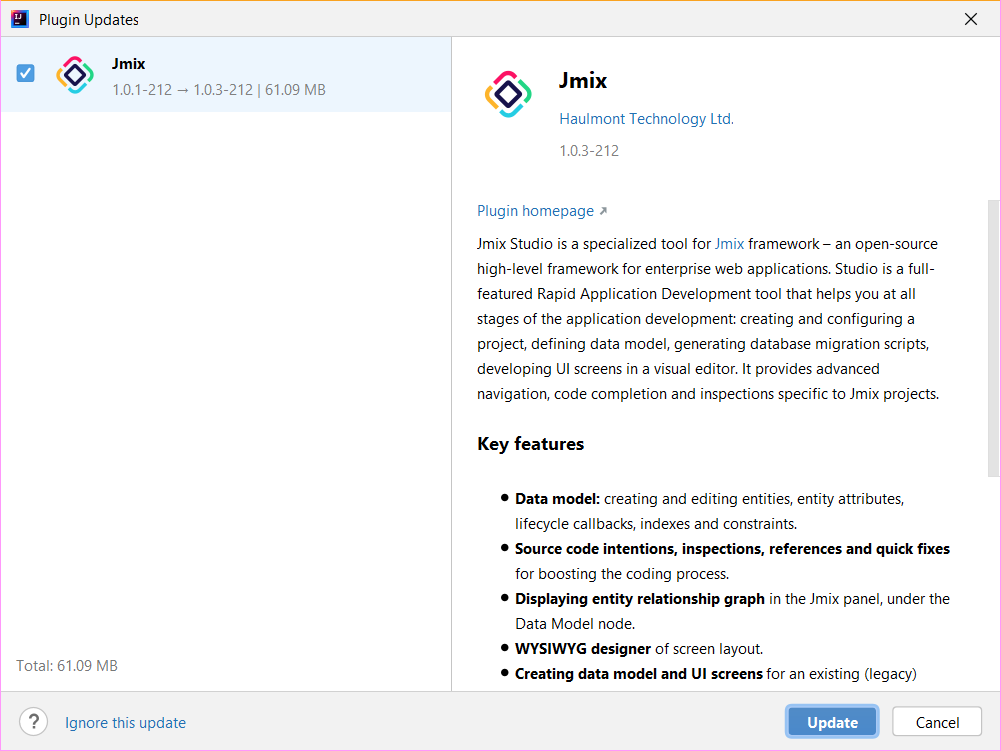The width and height of the screenshot is (1001, 751).
Task: Close the Plugin Updates dialog
Action: (970, 19)
